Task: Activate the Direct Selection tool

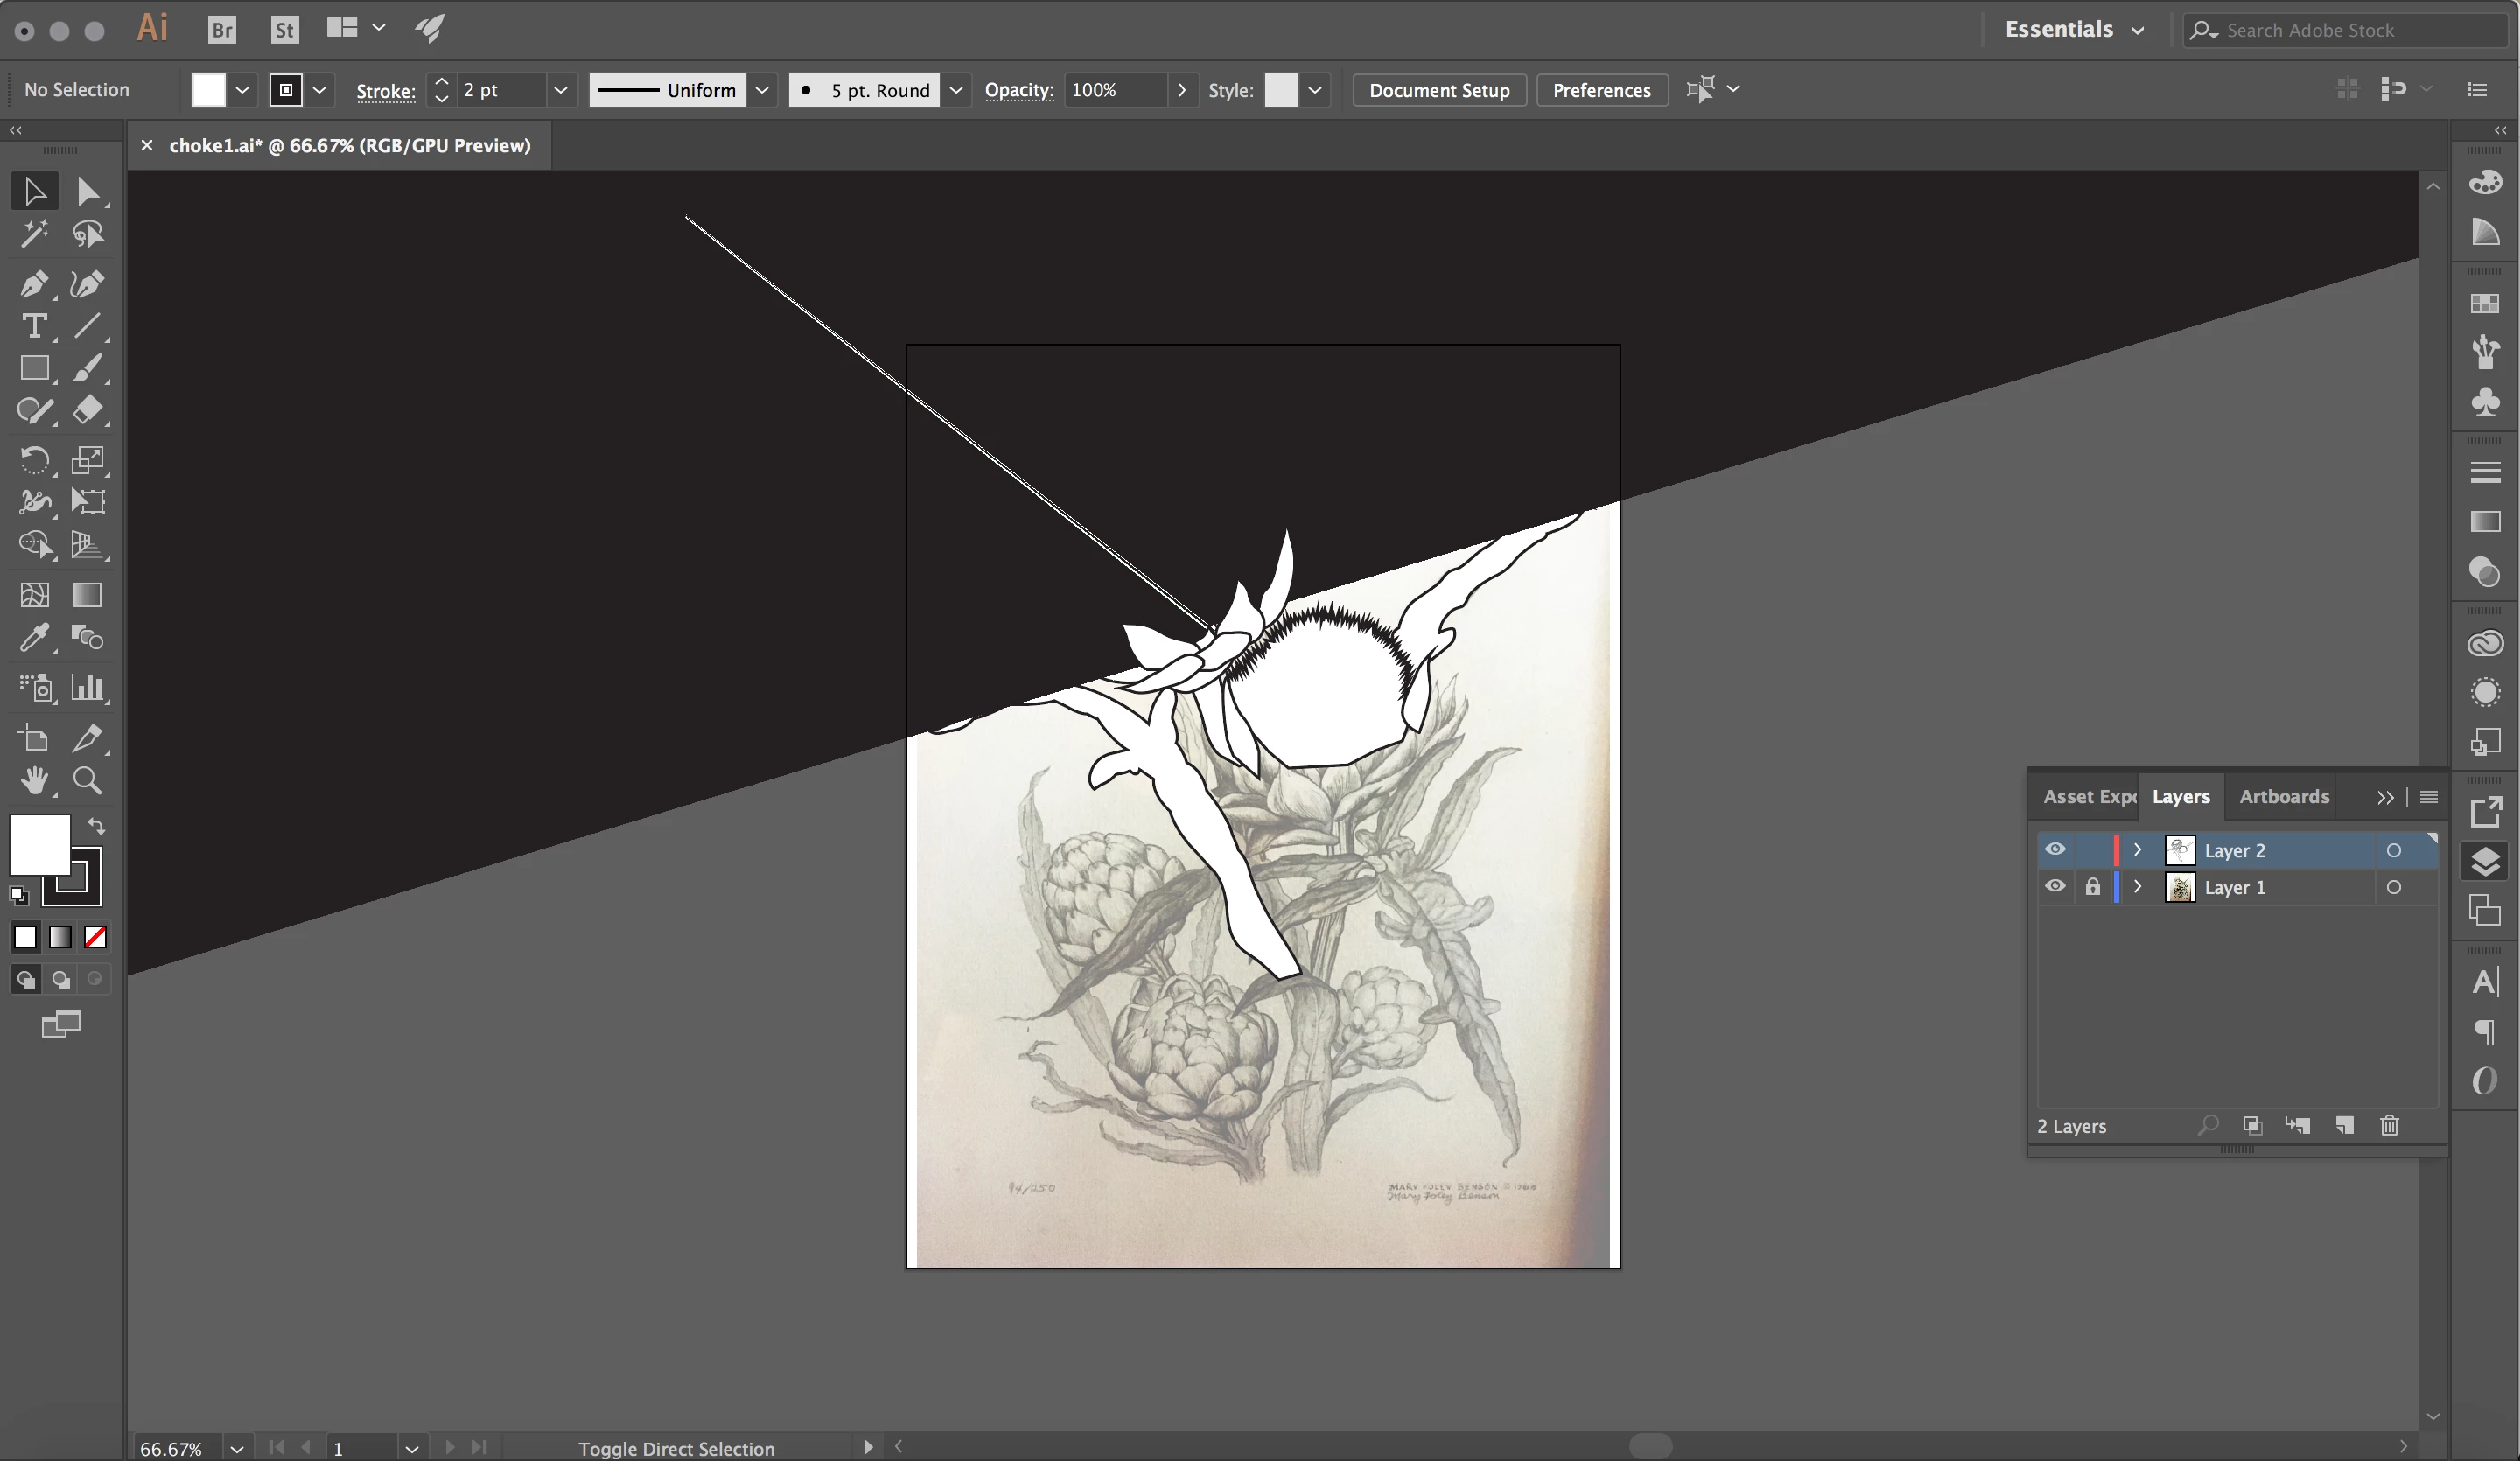Action: (x=87, y=191)
